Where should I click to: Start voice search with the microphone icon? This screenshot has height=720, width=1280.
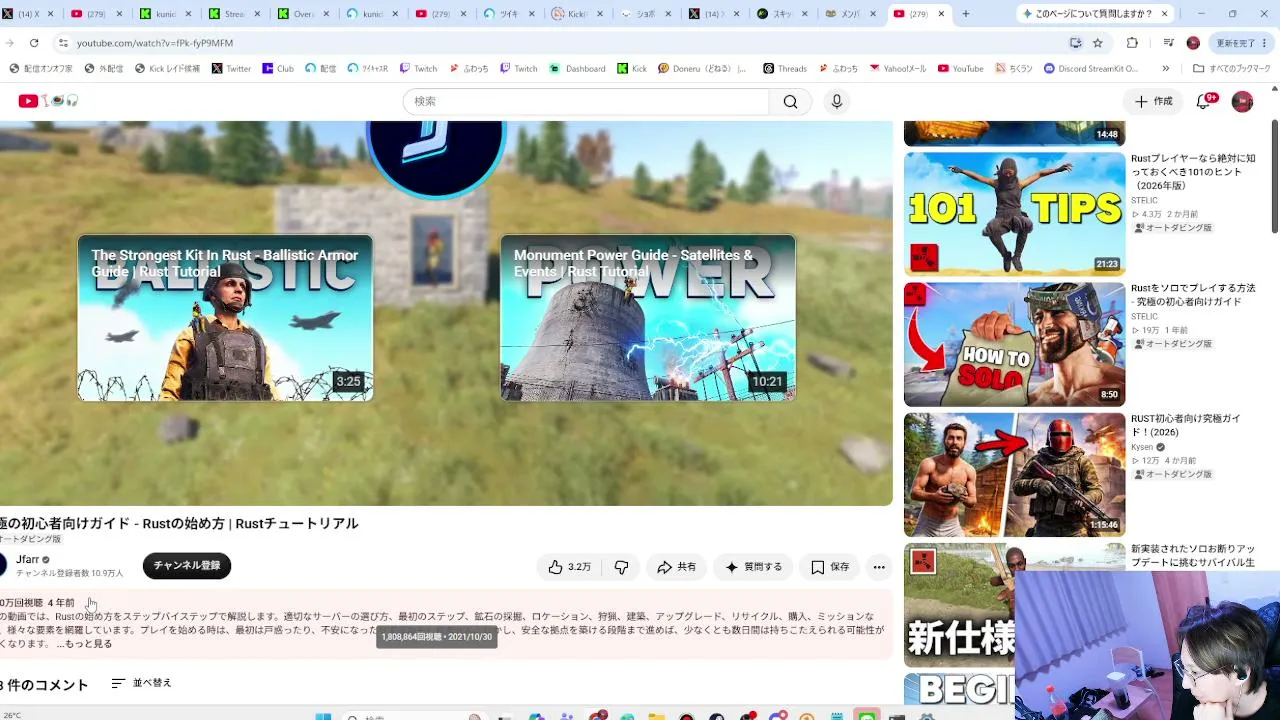tap(837, 101)
